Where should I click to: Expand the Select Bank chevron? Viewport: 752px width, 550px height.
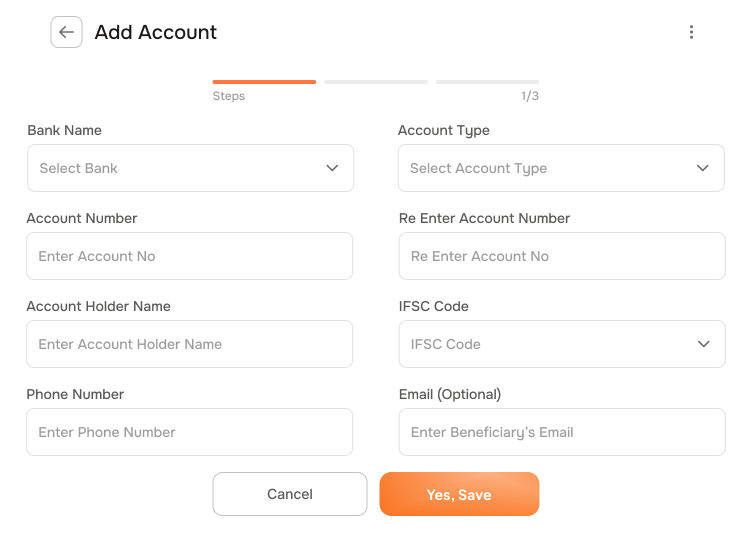(332, 168)
